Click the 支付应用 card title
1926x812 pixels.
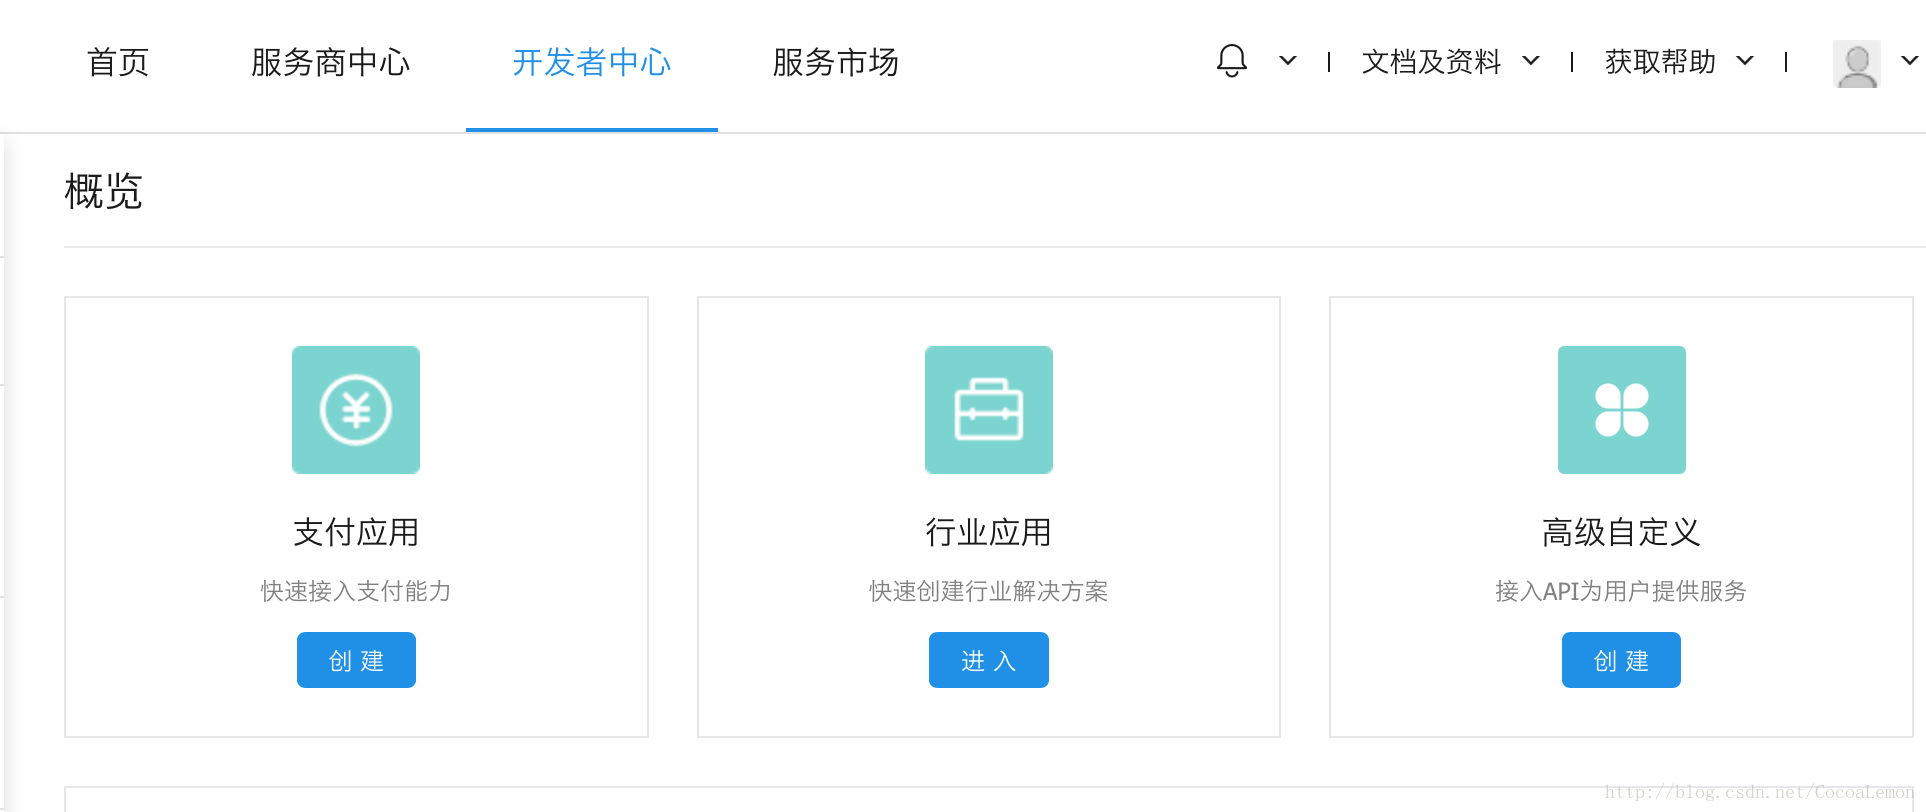click(356, 532)
